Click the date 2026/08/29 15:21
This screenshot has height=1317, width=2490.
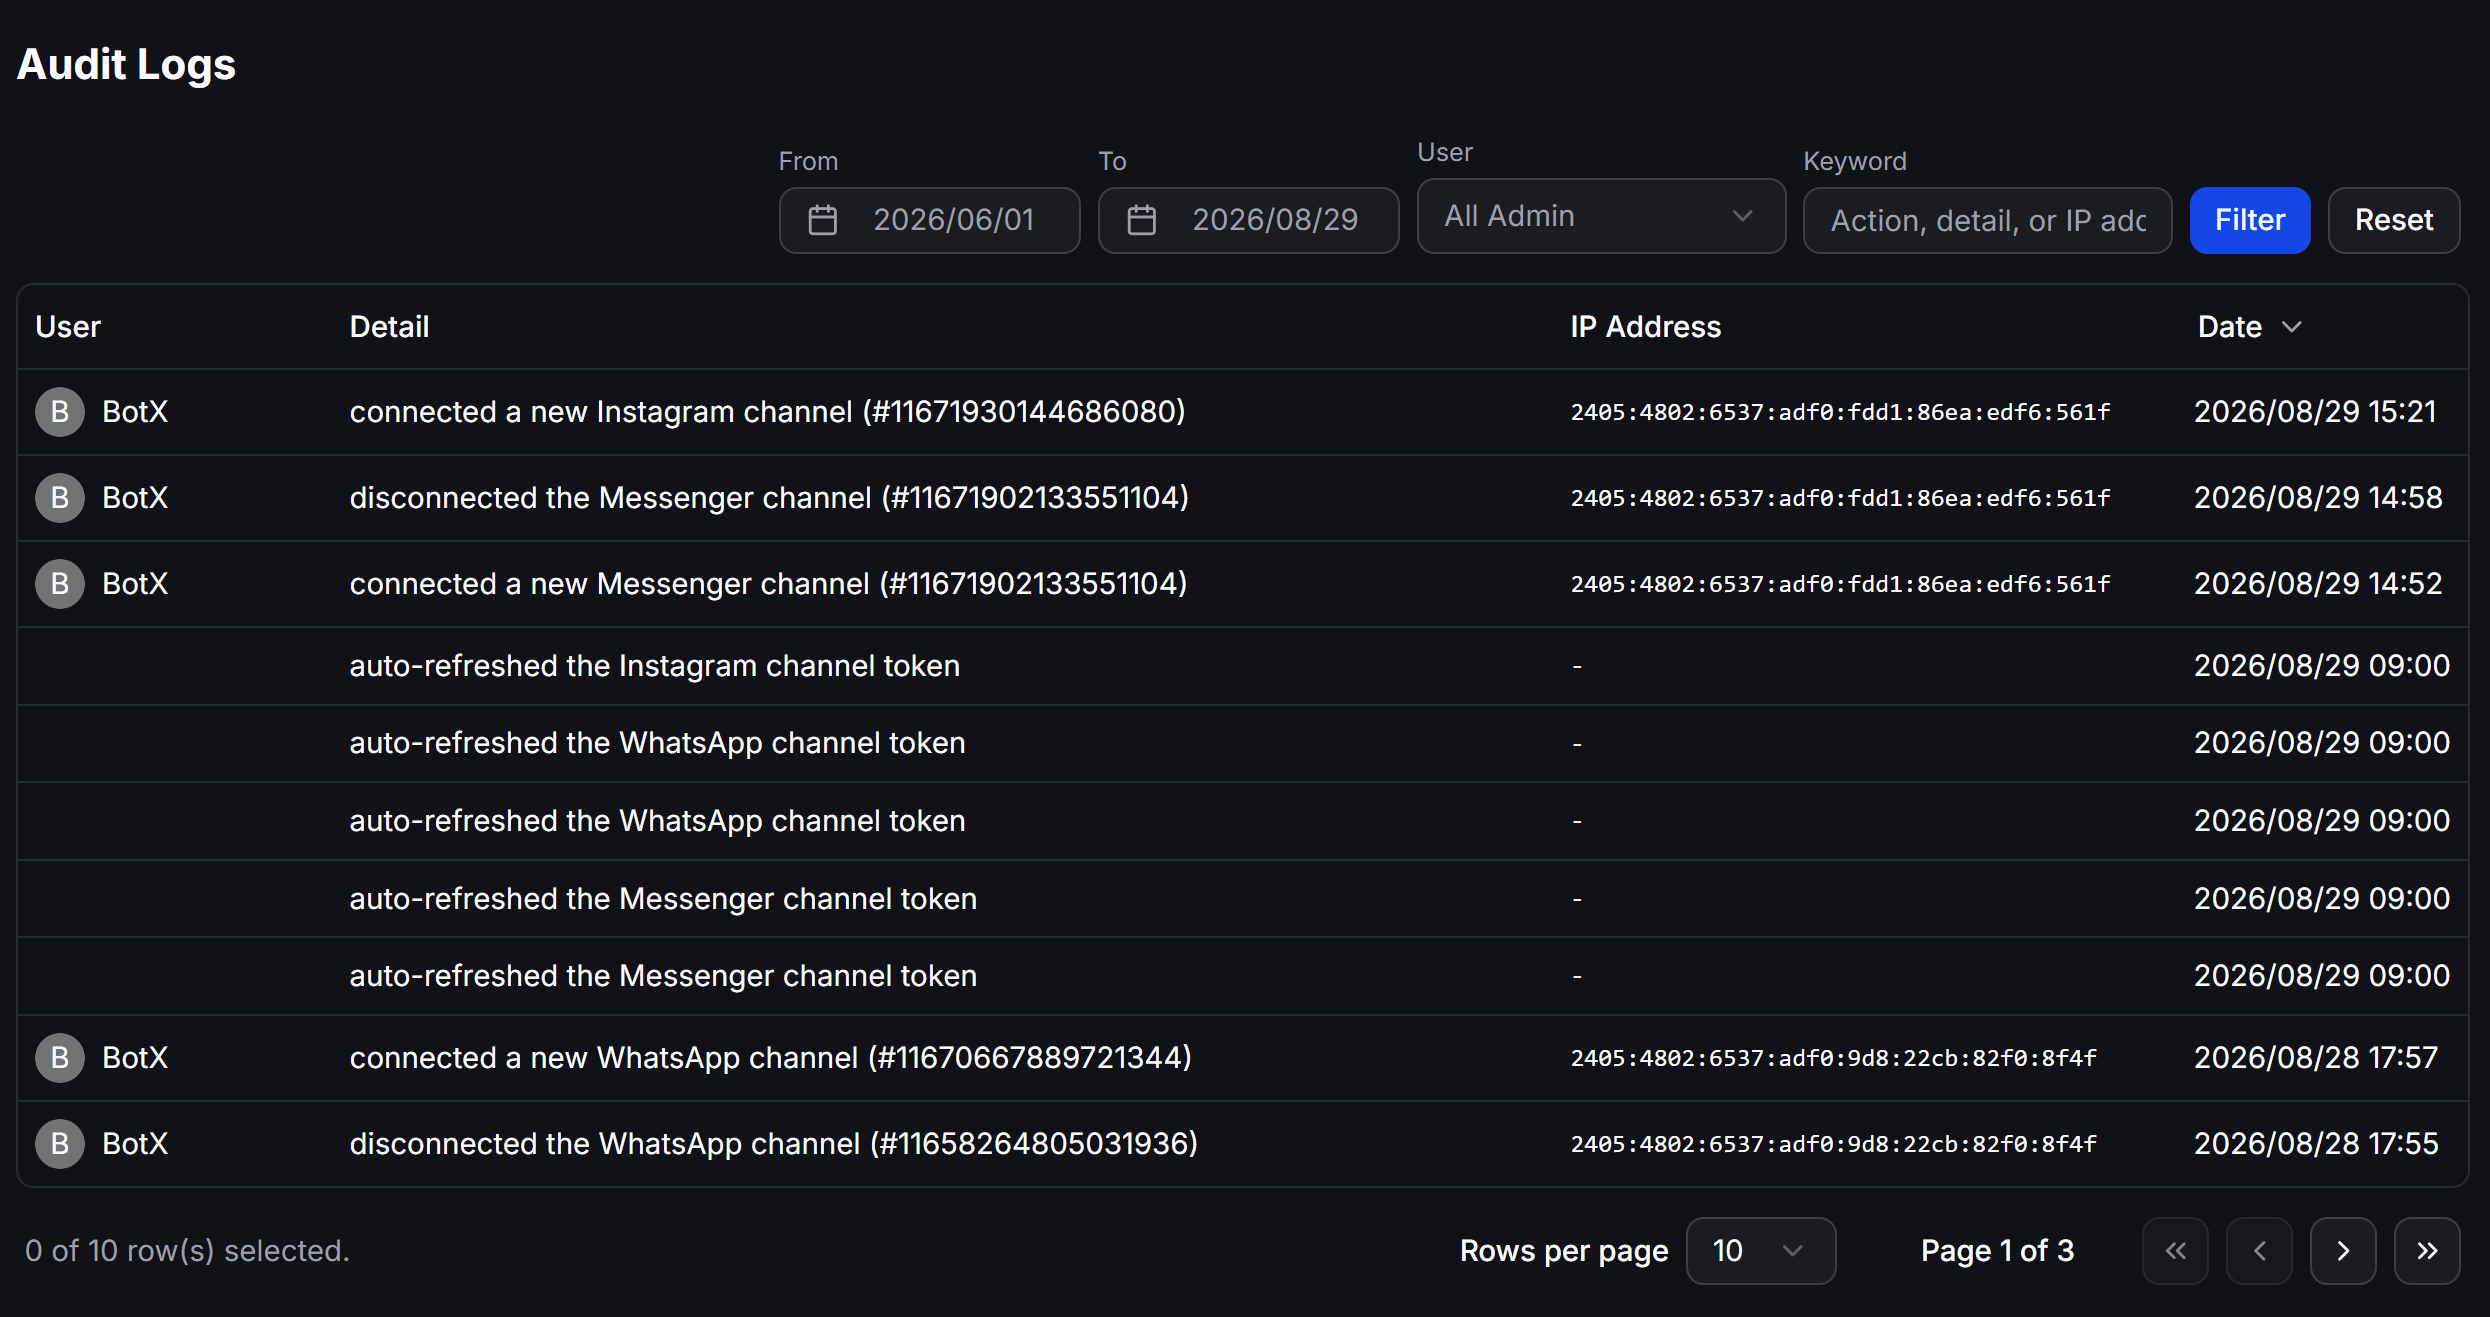(2315, 412)
